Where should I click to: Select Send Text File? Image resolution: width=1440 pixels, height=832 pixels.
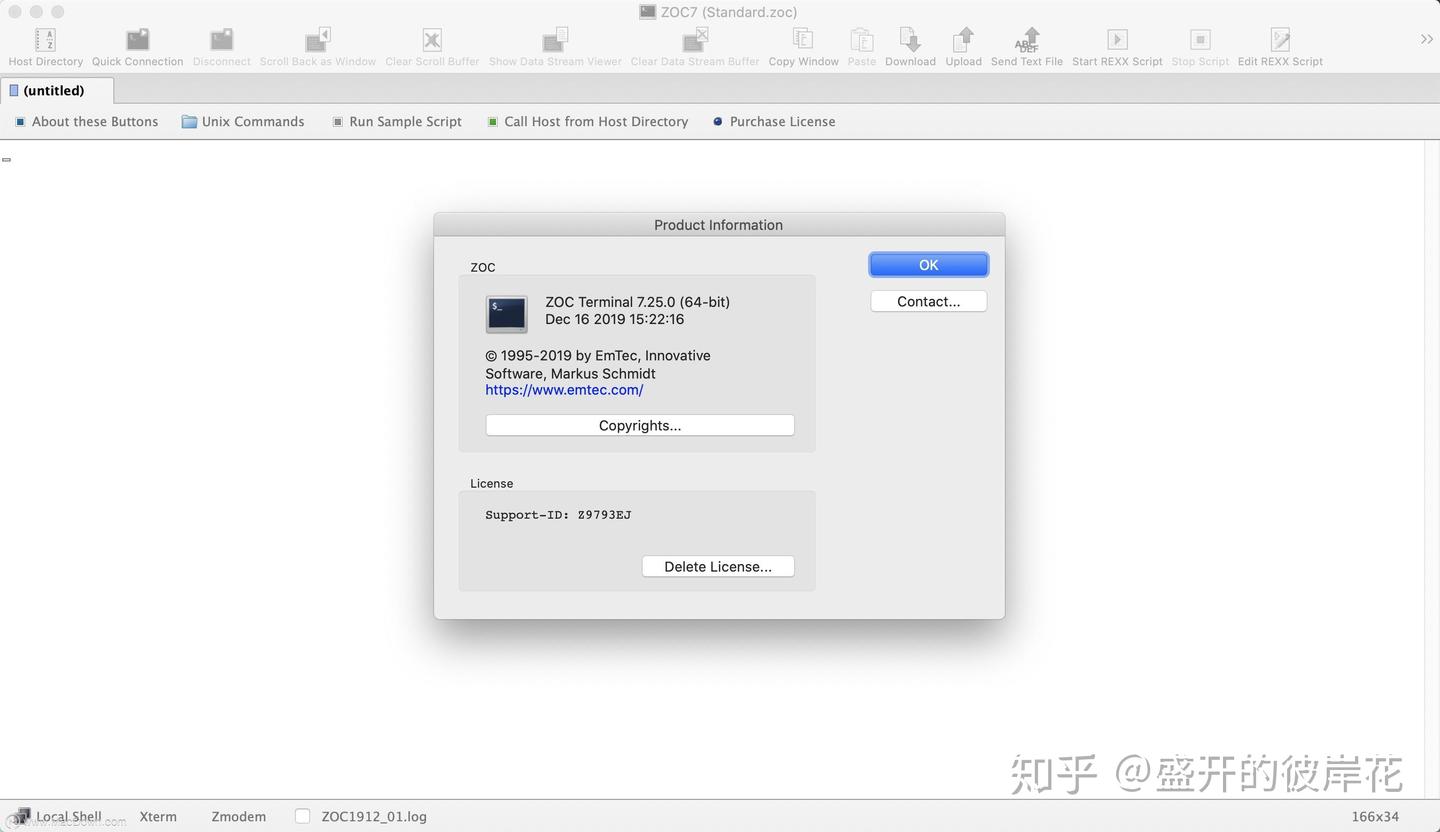point(1026,42)
